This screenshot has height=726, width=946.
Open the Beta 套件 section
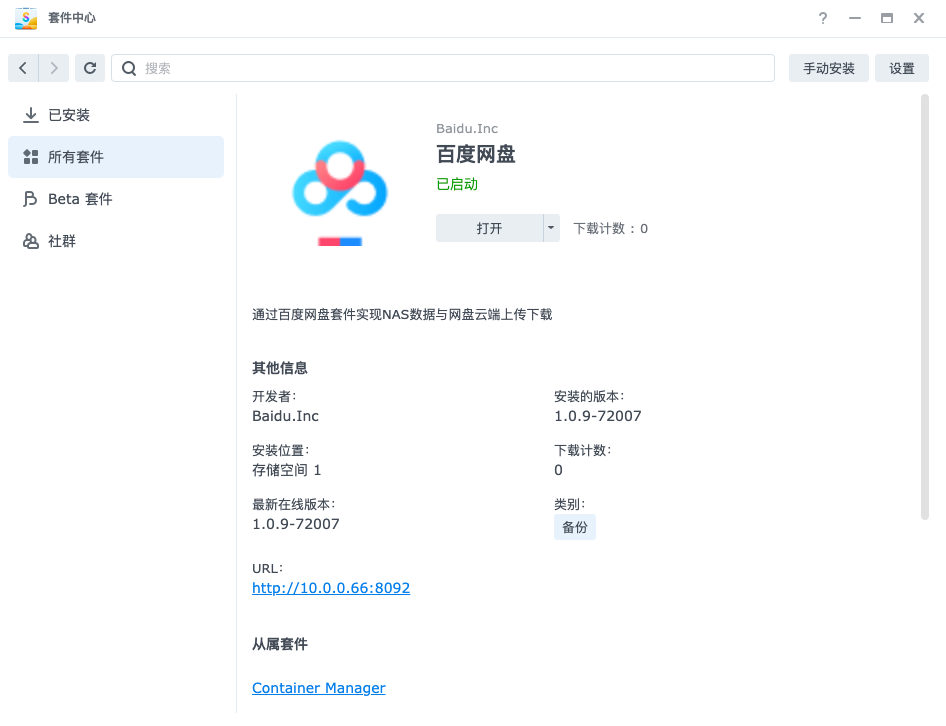click(x=80, y=199)
